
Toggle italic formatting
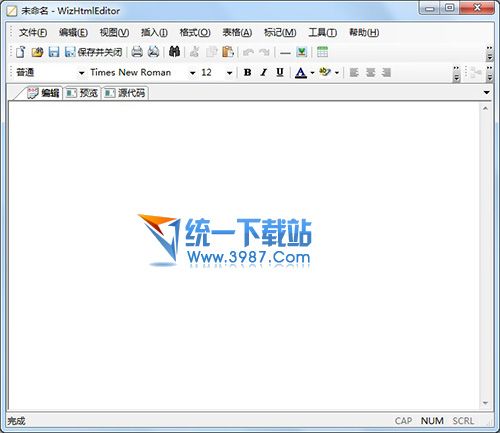[x=264, y=72]
